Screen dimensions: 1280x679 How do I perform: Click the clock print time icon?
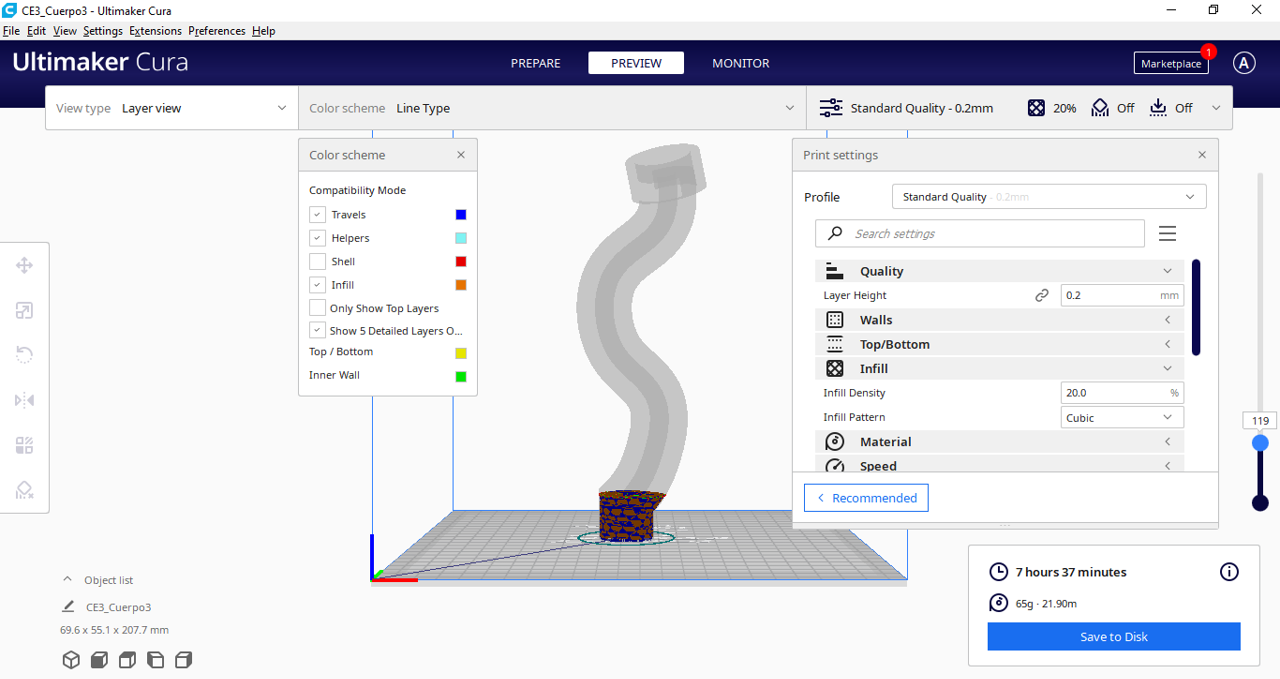tap(998, 572)
